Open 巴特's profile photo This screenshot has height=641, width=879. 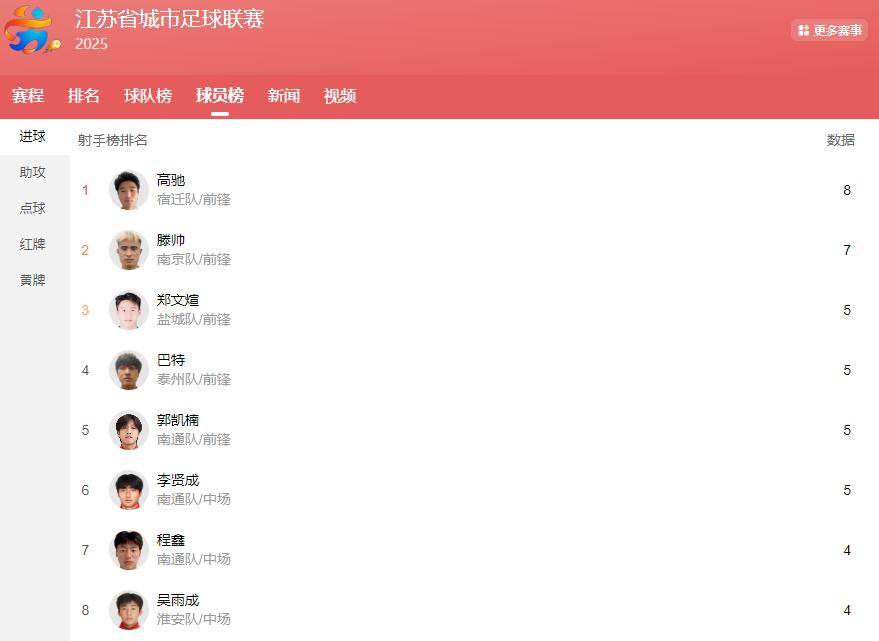pos(128,370)
